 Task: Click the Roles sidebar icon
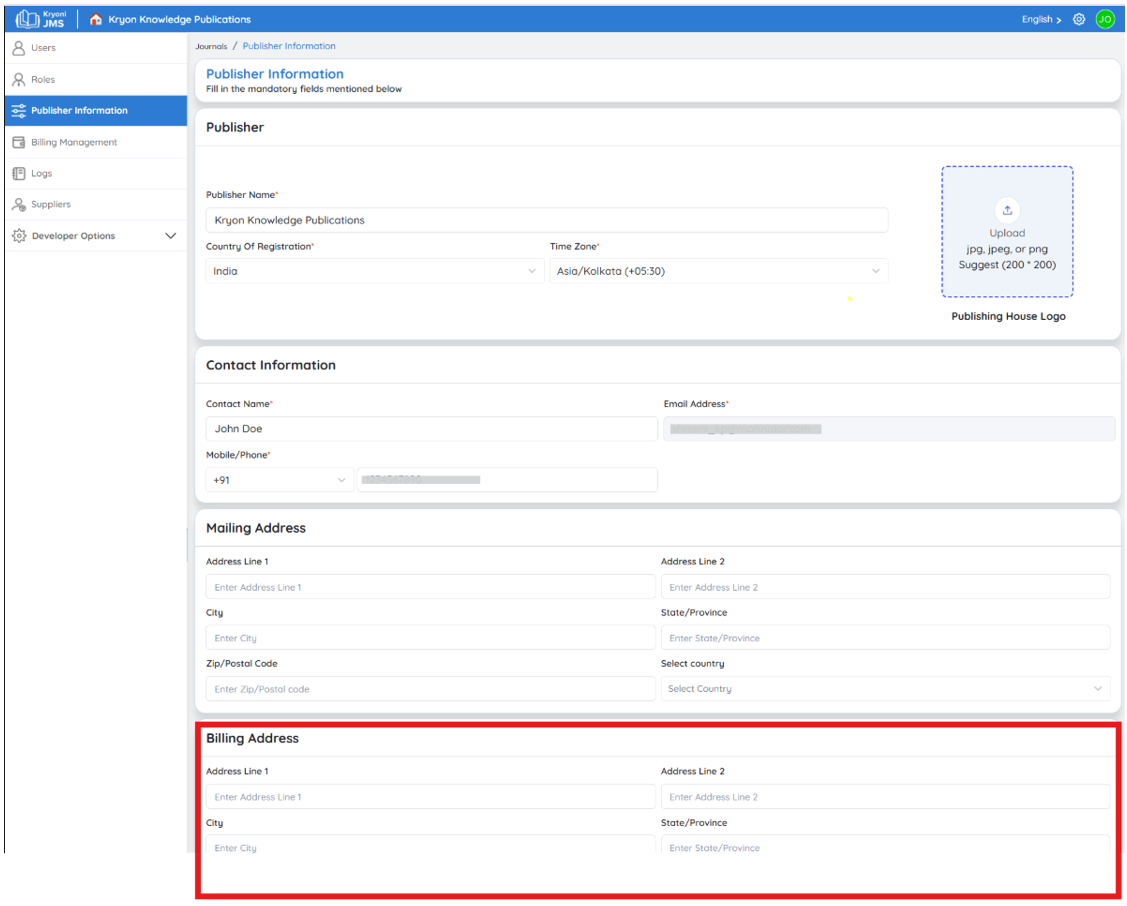click(x=19, y=80)
